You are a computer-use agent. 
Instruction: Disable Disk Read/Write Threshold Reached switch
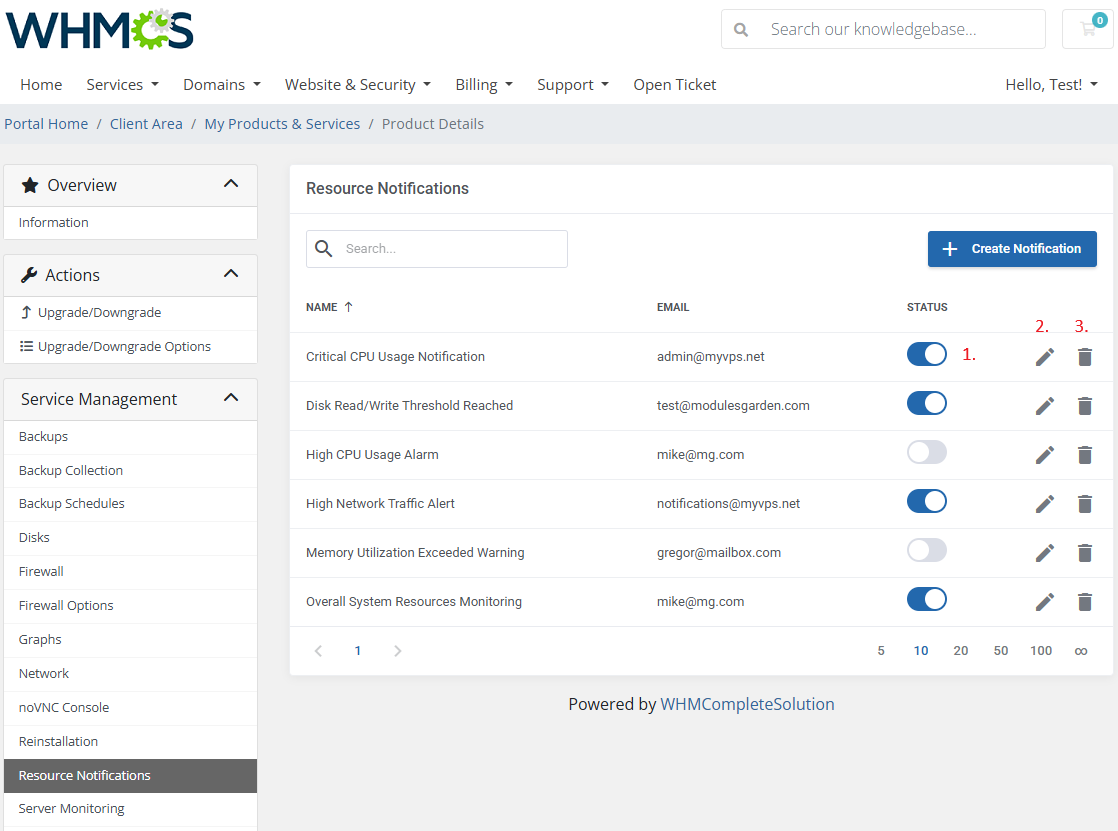pos(927,403)
